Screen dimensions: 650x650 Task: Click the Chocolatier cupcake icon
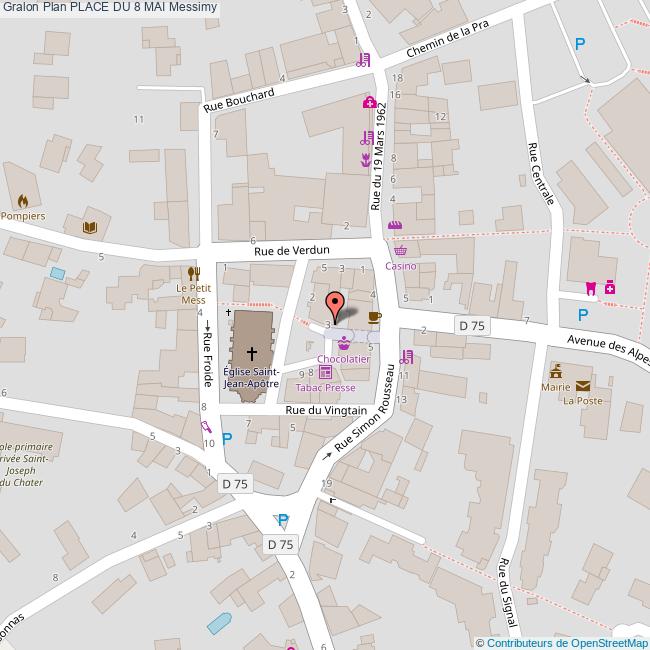coord(343,343)
